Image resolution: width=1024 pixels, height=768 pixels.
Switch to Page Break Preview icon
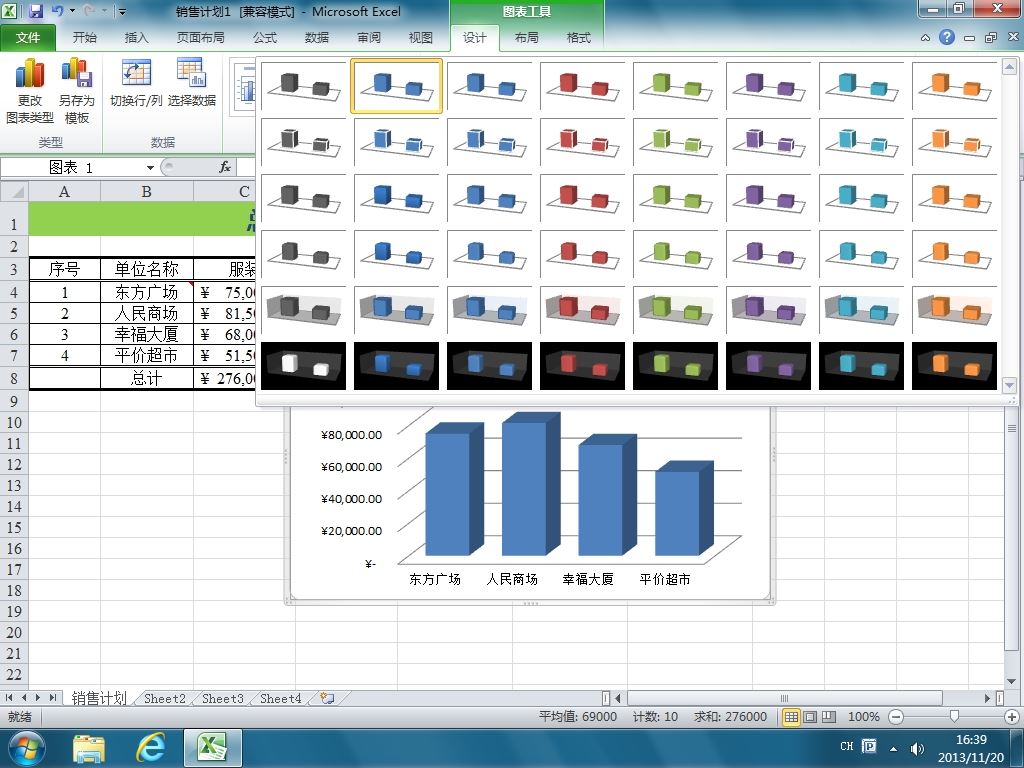(x=829, y=716)
